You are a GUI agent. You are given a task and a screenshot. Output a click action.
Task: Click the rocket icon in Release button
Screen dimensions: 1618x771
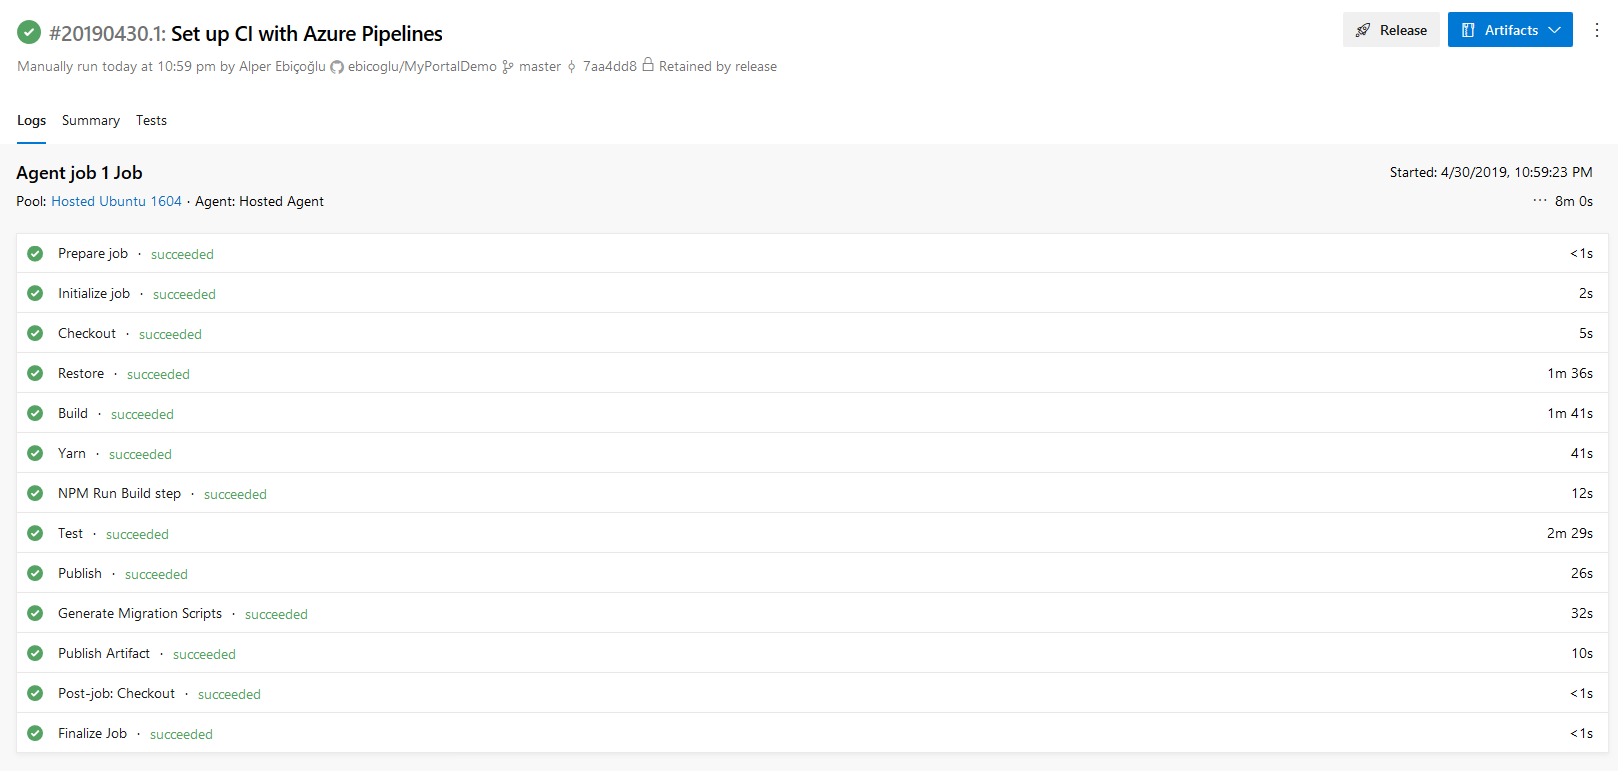tap(1363, 30)
